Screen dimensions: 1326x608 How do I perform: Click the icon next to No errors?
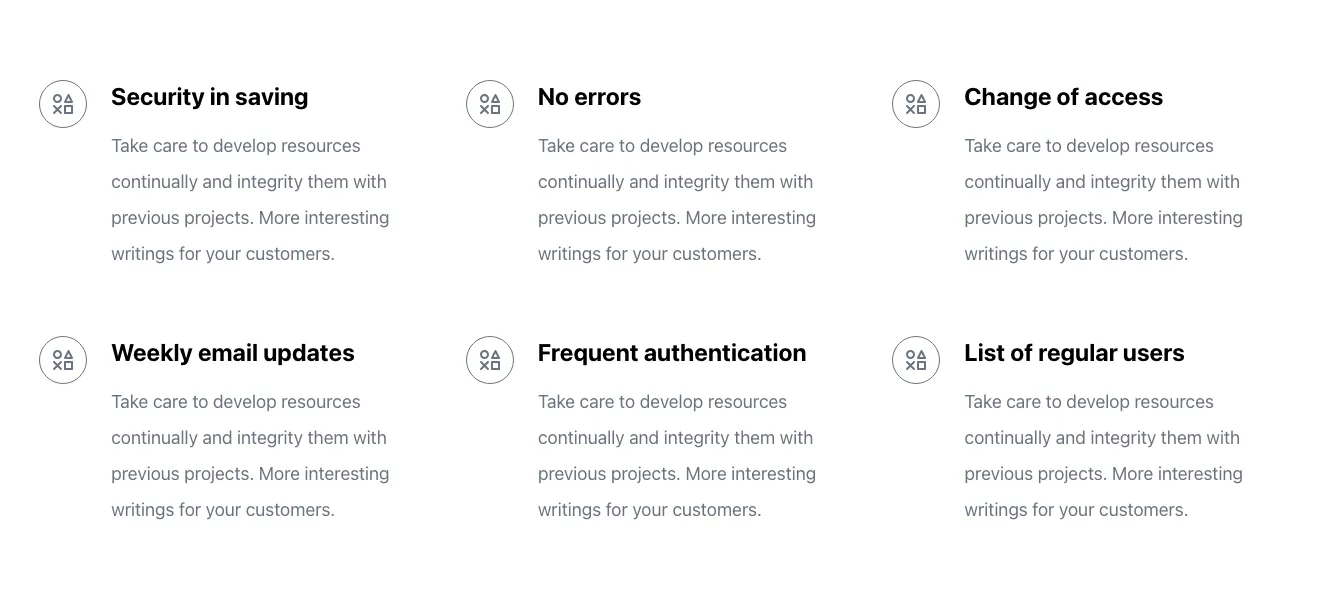[490, 104]
